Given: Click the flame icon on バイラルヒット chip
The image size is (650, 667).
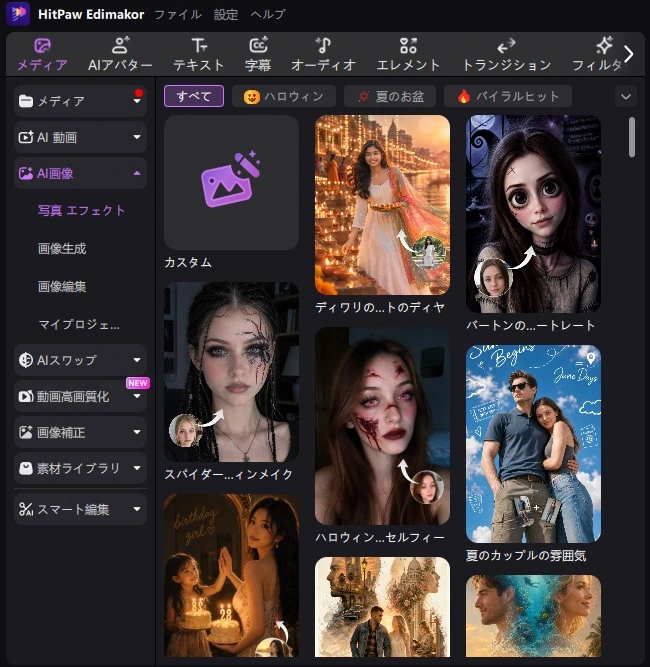Looking at the screenshot, I should point(464,97).
